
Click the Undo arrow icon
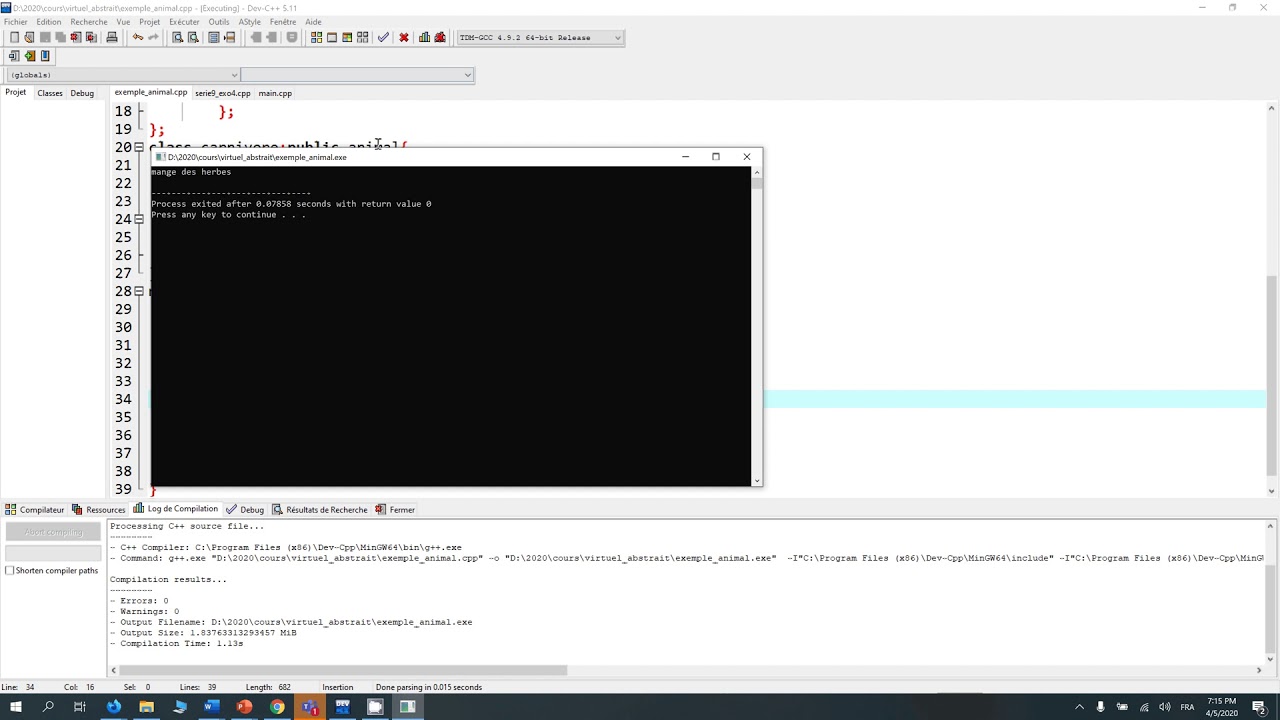[x=138, y=38]
